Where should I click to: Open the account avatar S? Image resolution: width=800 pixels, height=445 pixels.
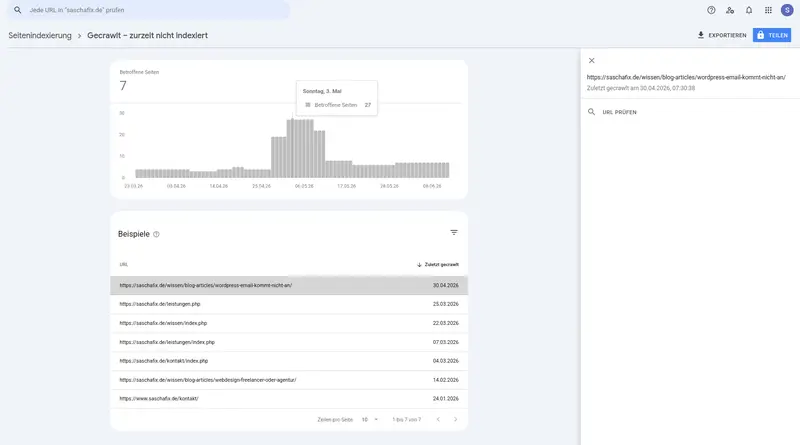pyautogui.click(x=787, y=10)
